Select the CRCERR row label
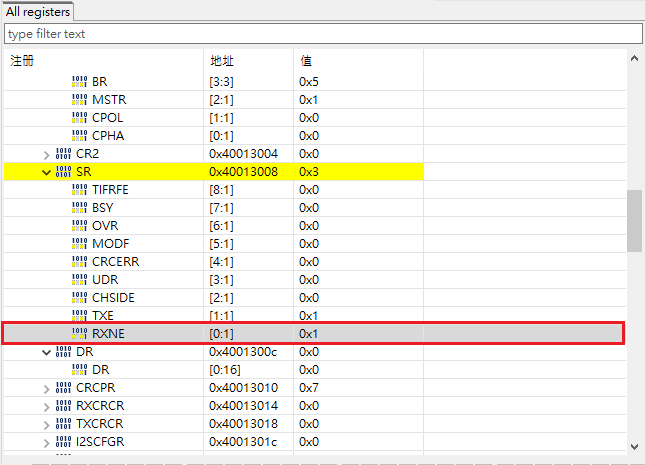The image size is (646, 465). 116,262
